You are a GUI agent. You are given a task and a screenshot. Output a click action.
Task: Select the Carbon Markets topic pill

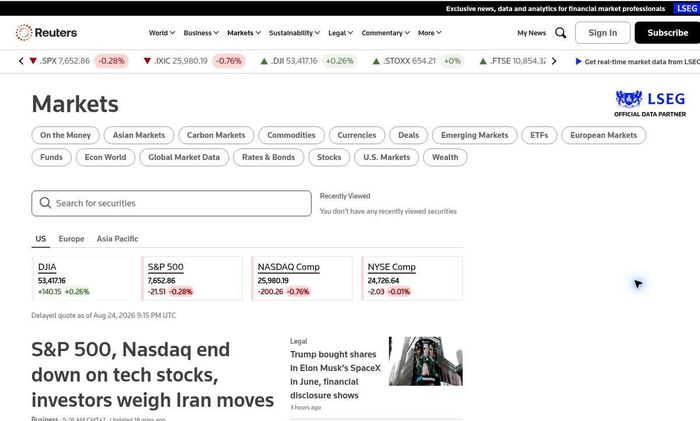pyautogui.click(x=216, y=135)
